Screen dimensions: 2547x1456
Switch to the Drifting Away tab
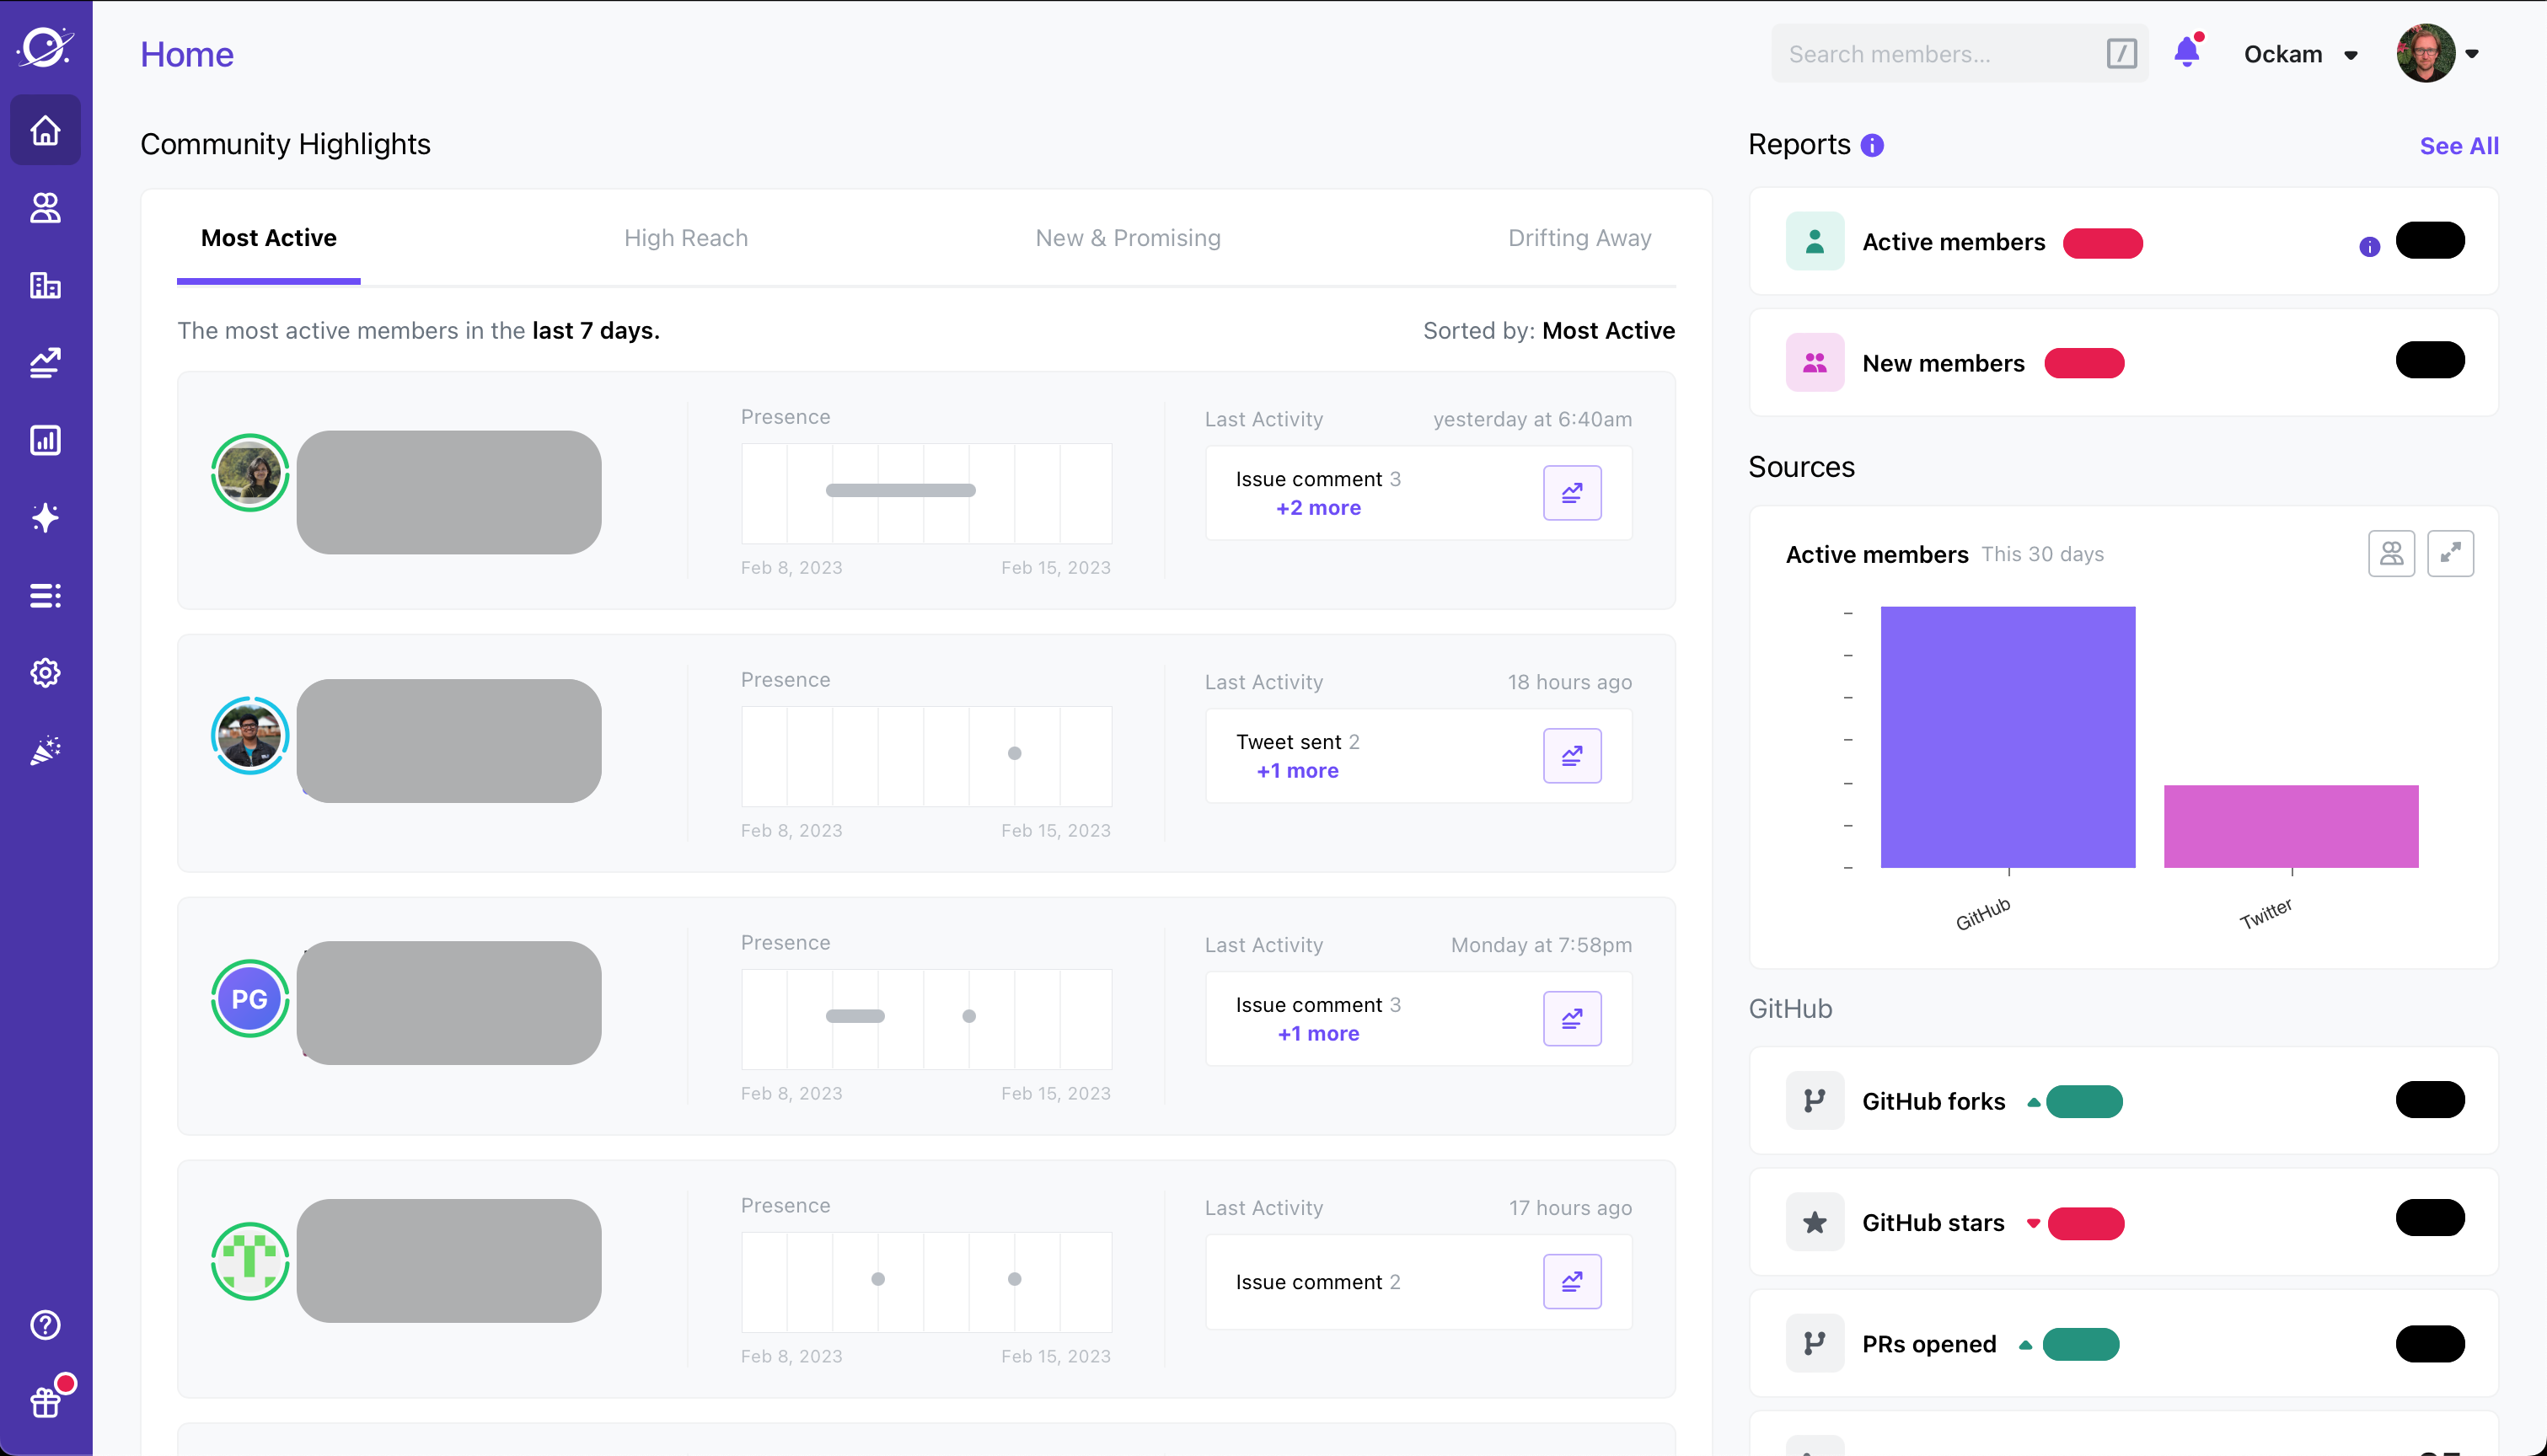click(x=1579, y=238)
